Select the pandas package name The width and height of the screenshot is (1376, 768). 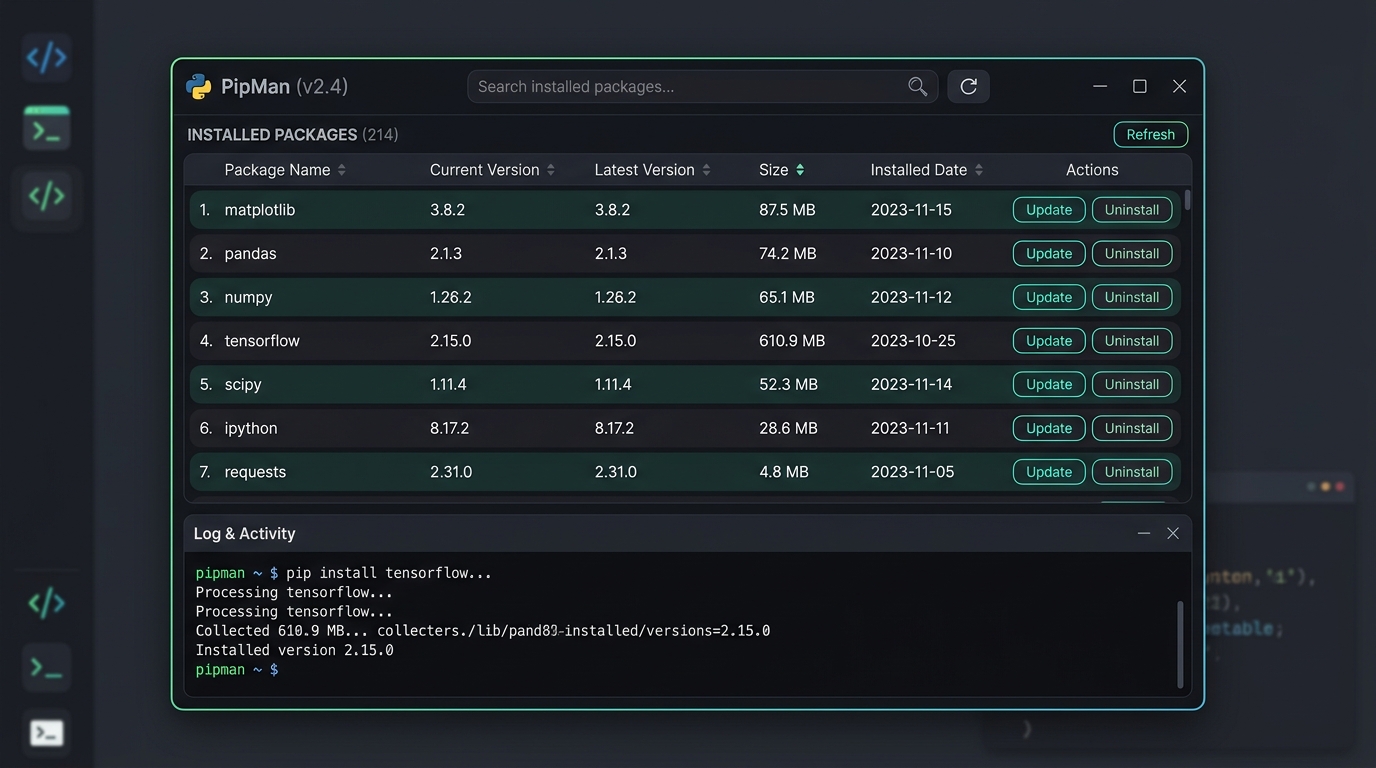coord(250,254)
